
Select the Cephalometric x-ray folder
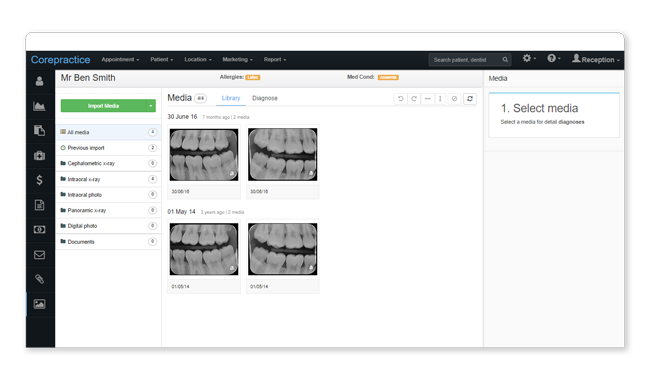[108, 163]
